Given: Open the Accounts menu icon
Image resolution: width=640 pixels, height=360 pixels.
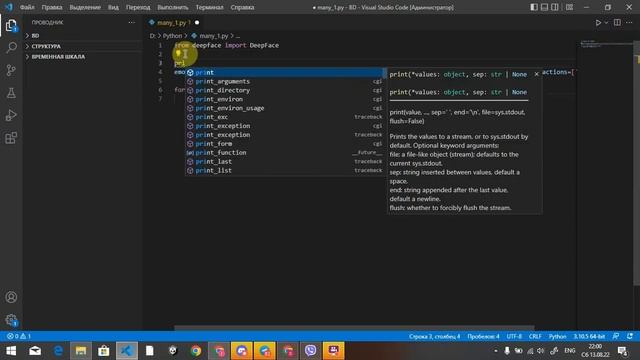Looking at the screenshot, I should (x=11, y=297).
